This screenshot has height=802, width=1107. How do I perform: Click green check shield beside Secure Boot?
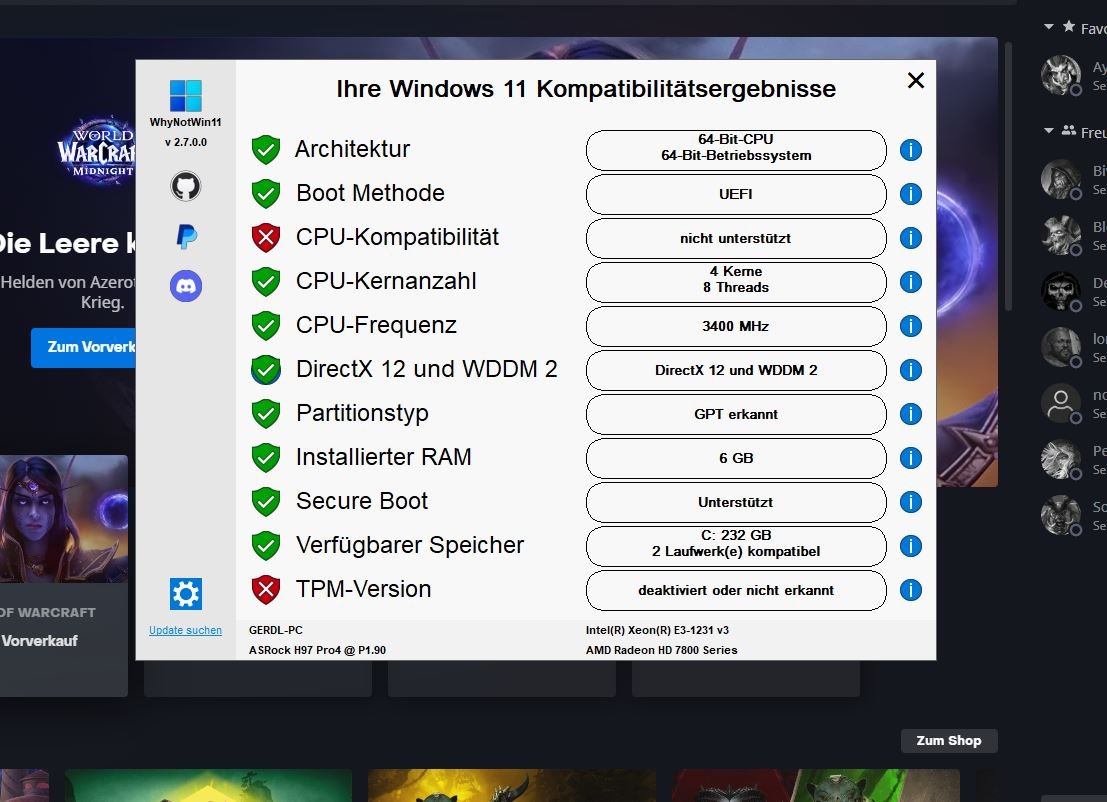click(x=266, y=502)
